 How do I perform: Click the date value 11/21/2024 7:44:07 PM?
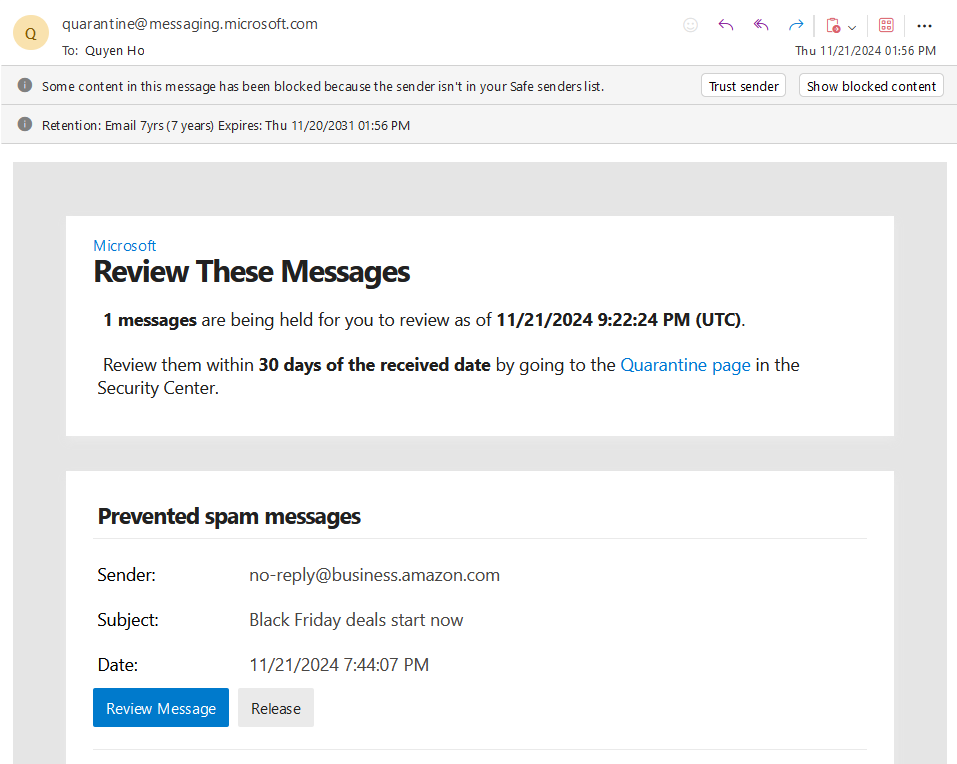tap(339, 665)
